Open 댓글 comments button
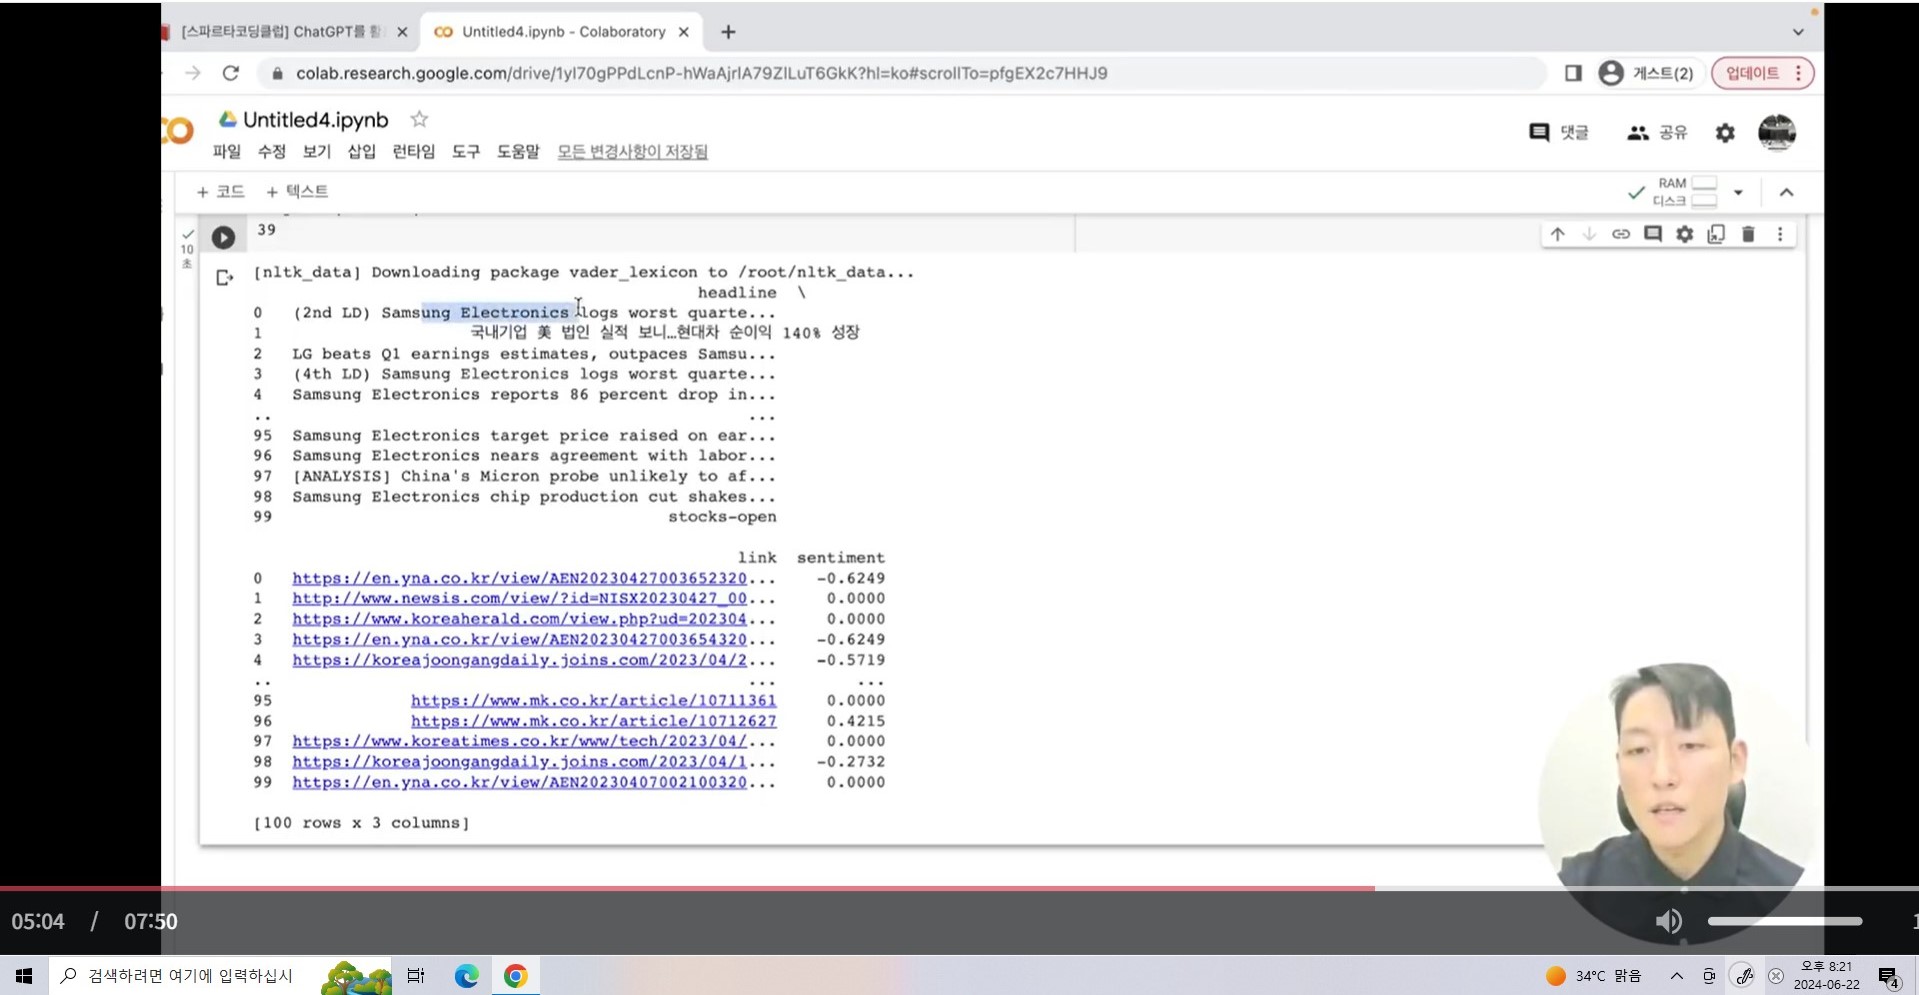Viewport: 1919px width, 995px height. [x=1559, y=132]
